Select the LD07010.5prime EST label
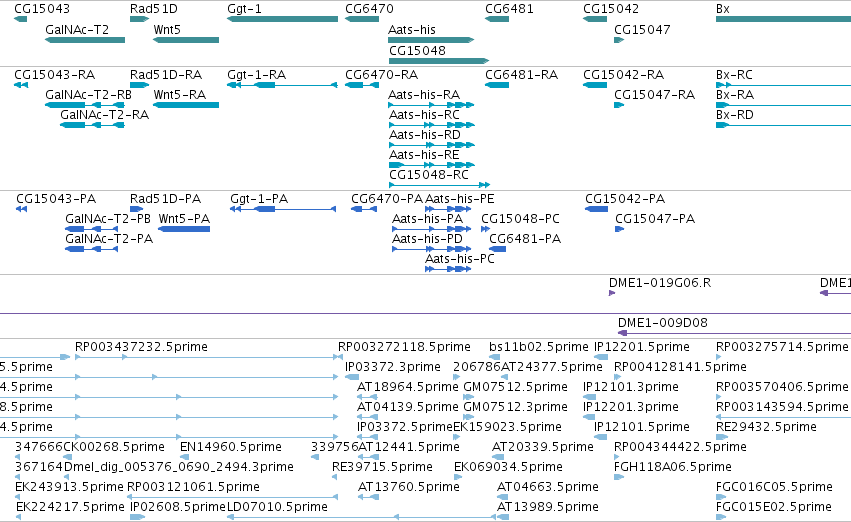Image resolution: width=851 pixels, height=522 pixels. pos(277,507)
